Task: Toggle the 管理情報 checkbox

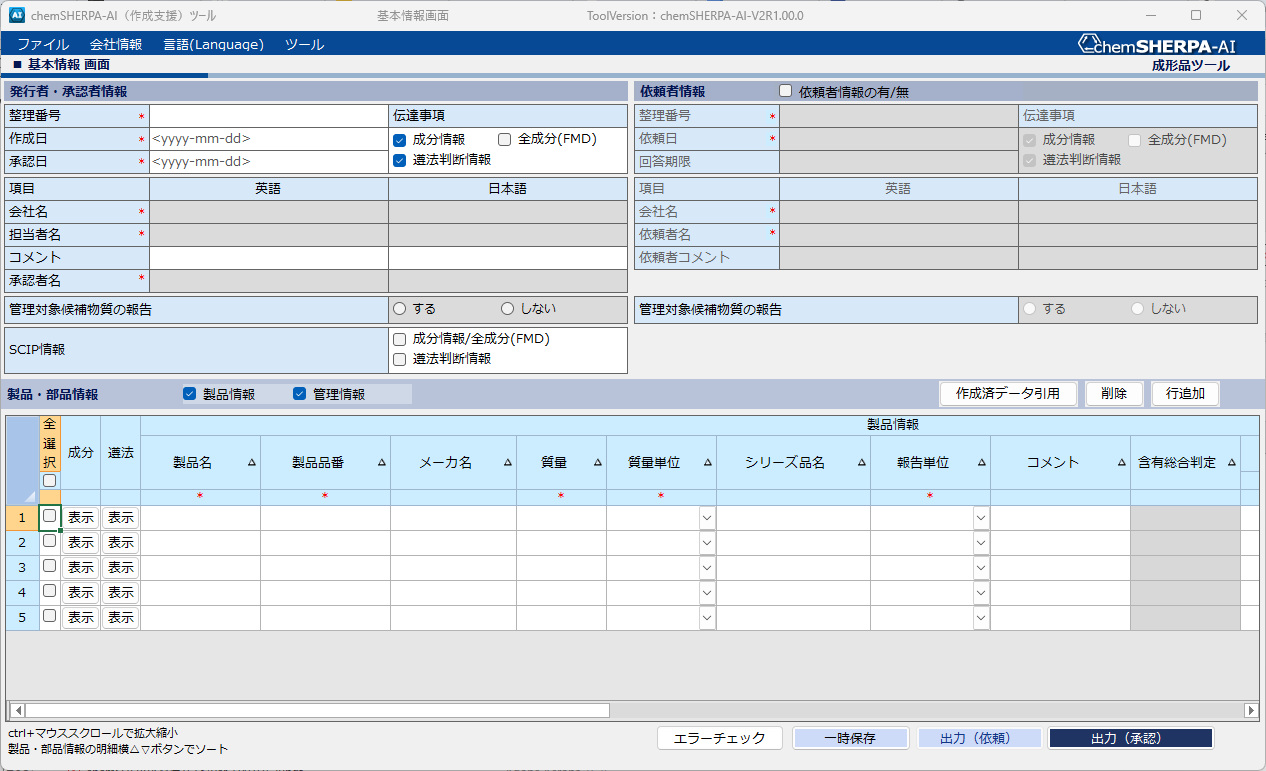Action: (300, 394)
